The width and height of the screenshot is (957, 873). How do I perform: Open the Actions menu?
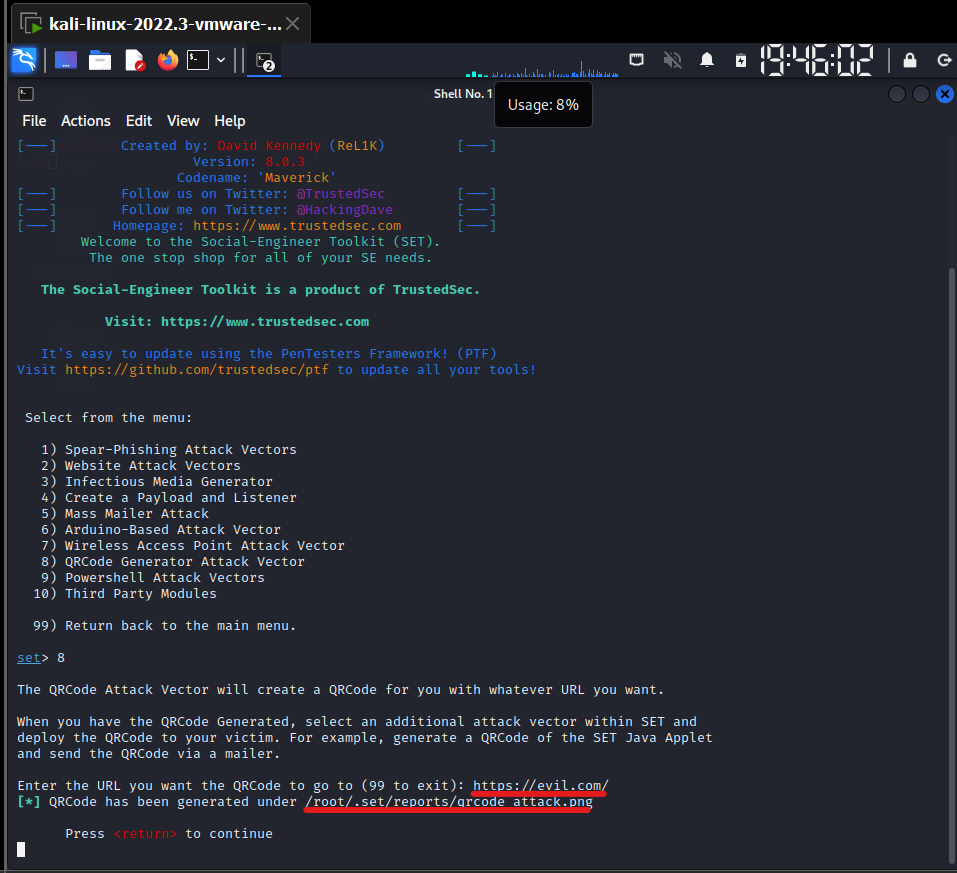click(x=86, y=120)
